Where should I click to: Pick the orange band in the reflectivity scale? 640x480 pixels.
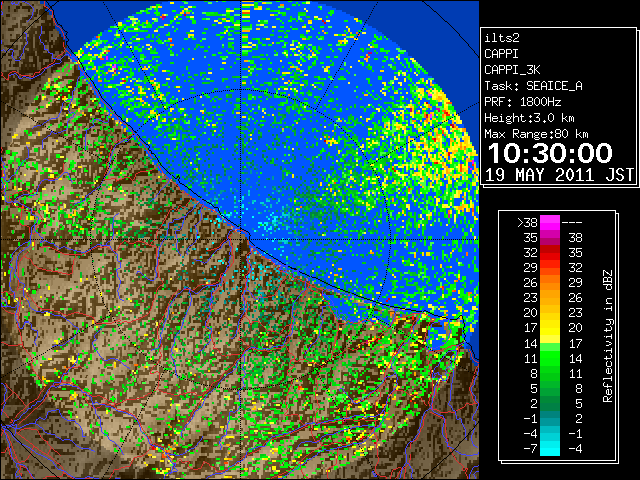550,283
